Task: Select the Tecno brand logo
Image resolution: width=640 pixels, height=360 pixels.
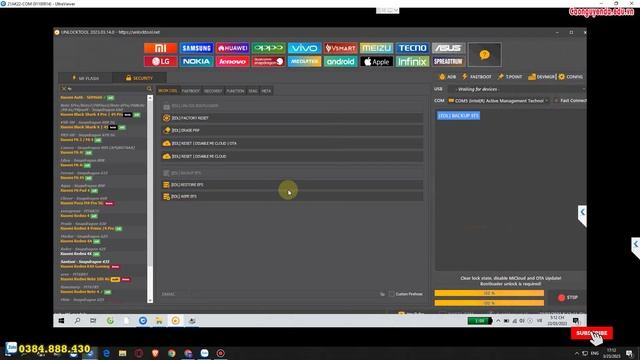Action: pyautogui.click(x=412, y=48)
